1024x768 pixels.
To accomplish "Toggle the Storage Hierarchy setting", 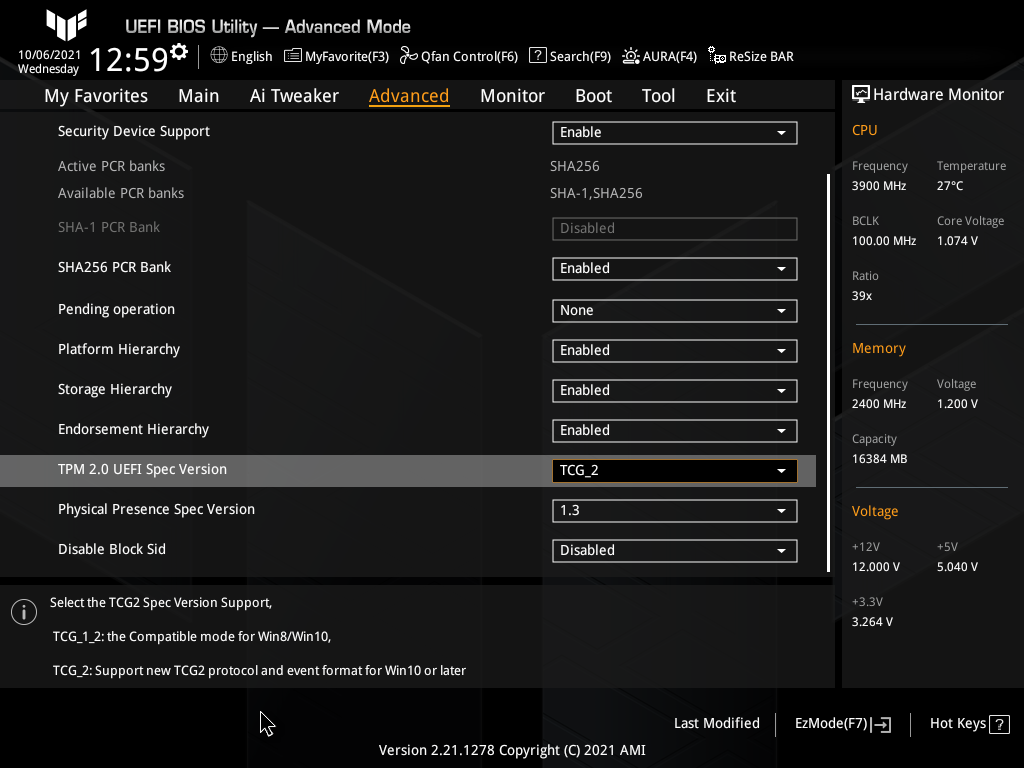I will (x=674, y=390).
